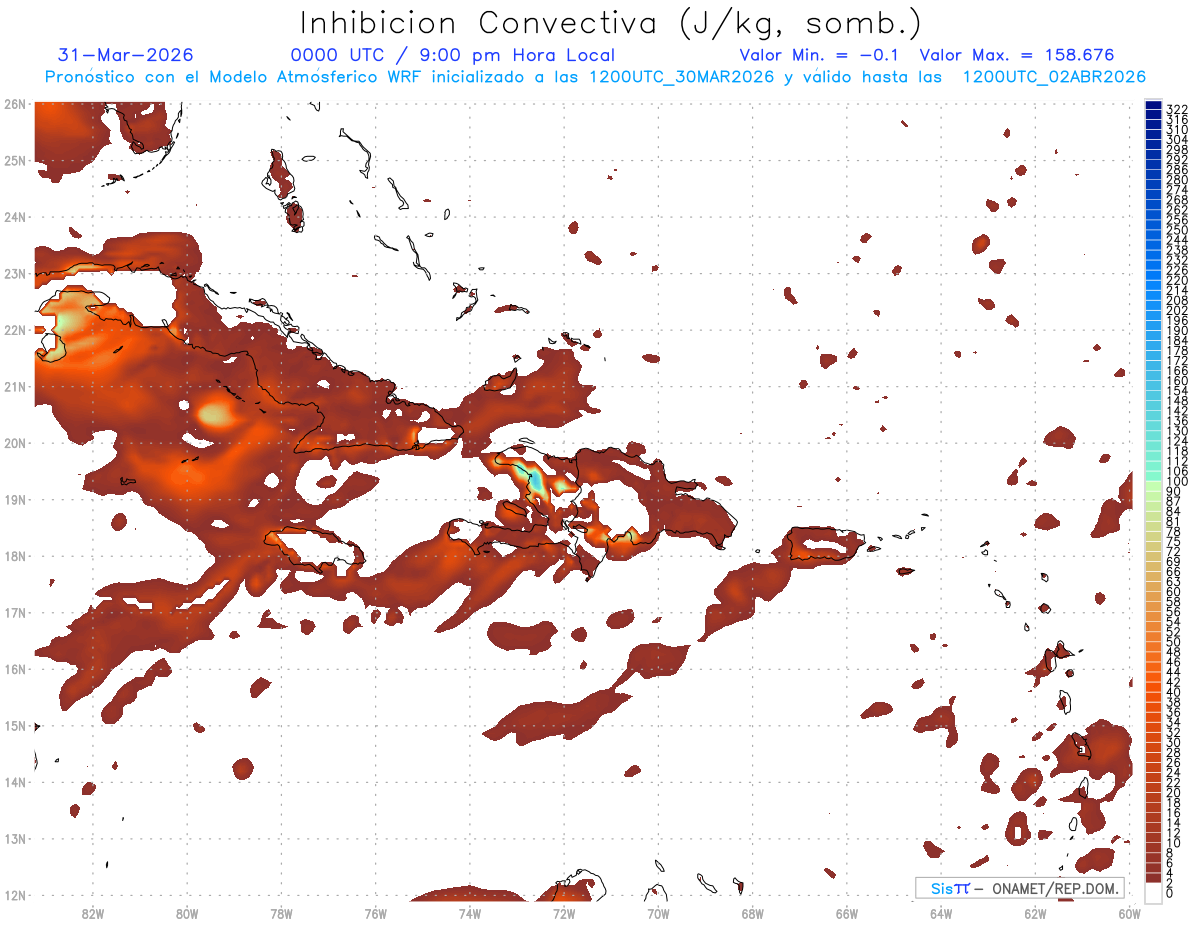This screenshot has width=1200, height=927.
Task: Click the 31-Mar-2026 date label
Action: click(x=126, y=55)
